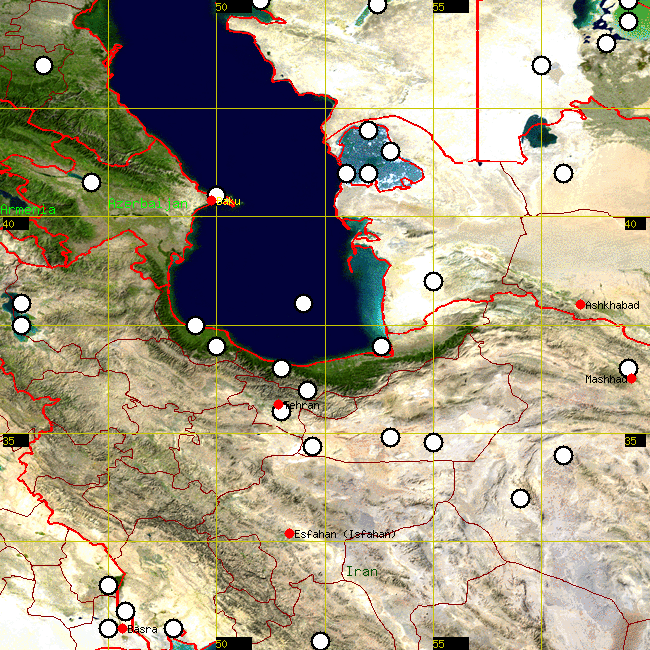
Task: Select the Esfahan (Isfahan) city label
Action: [345, 534]
